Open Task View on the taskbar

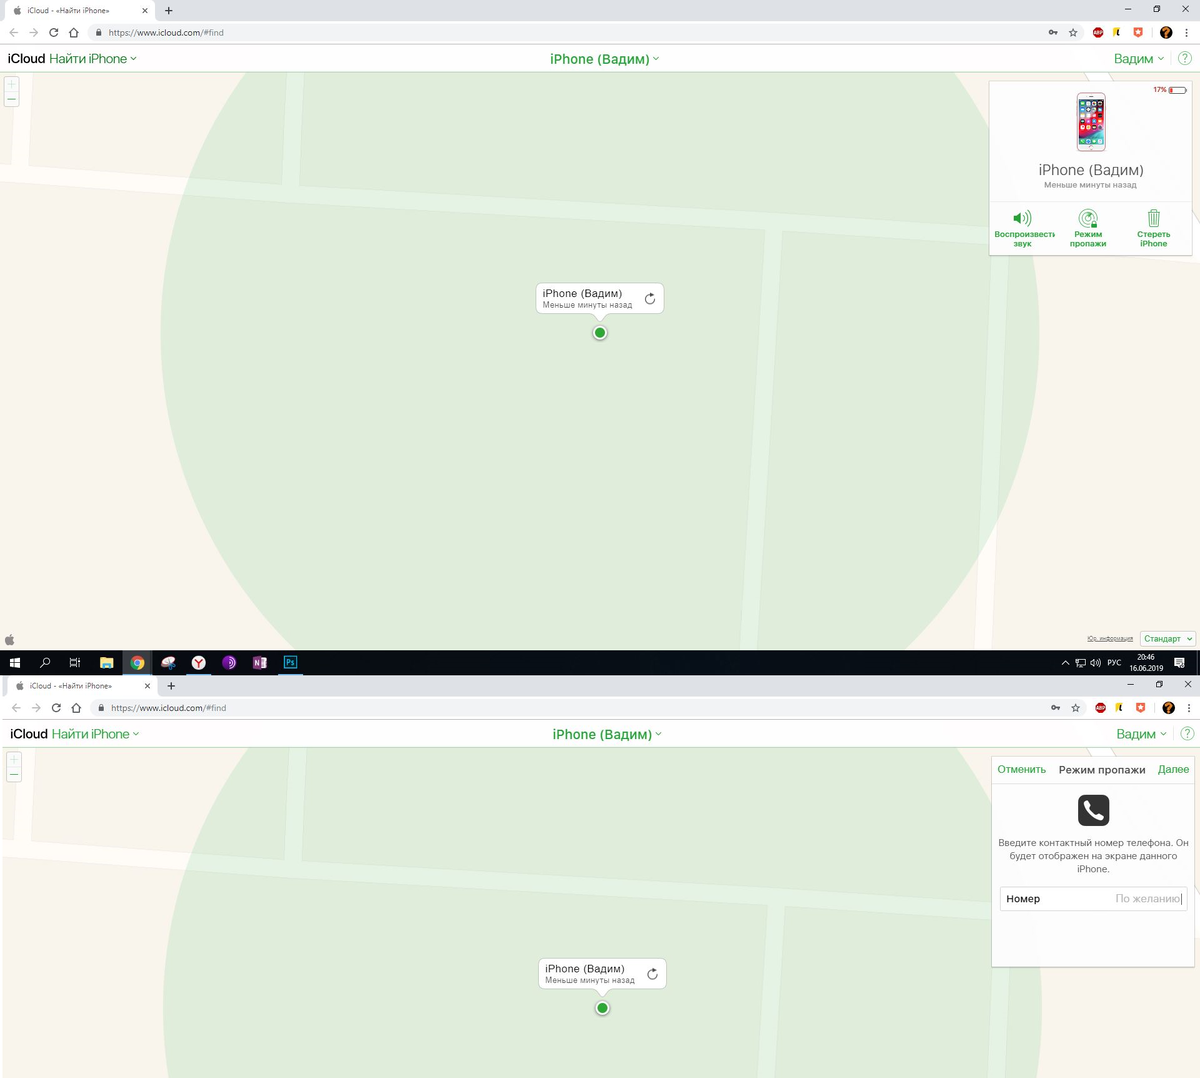click(75, 662)
